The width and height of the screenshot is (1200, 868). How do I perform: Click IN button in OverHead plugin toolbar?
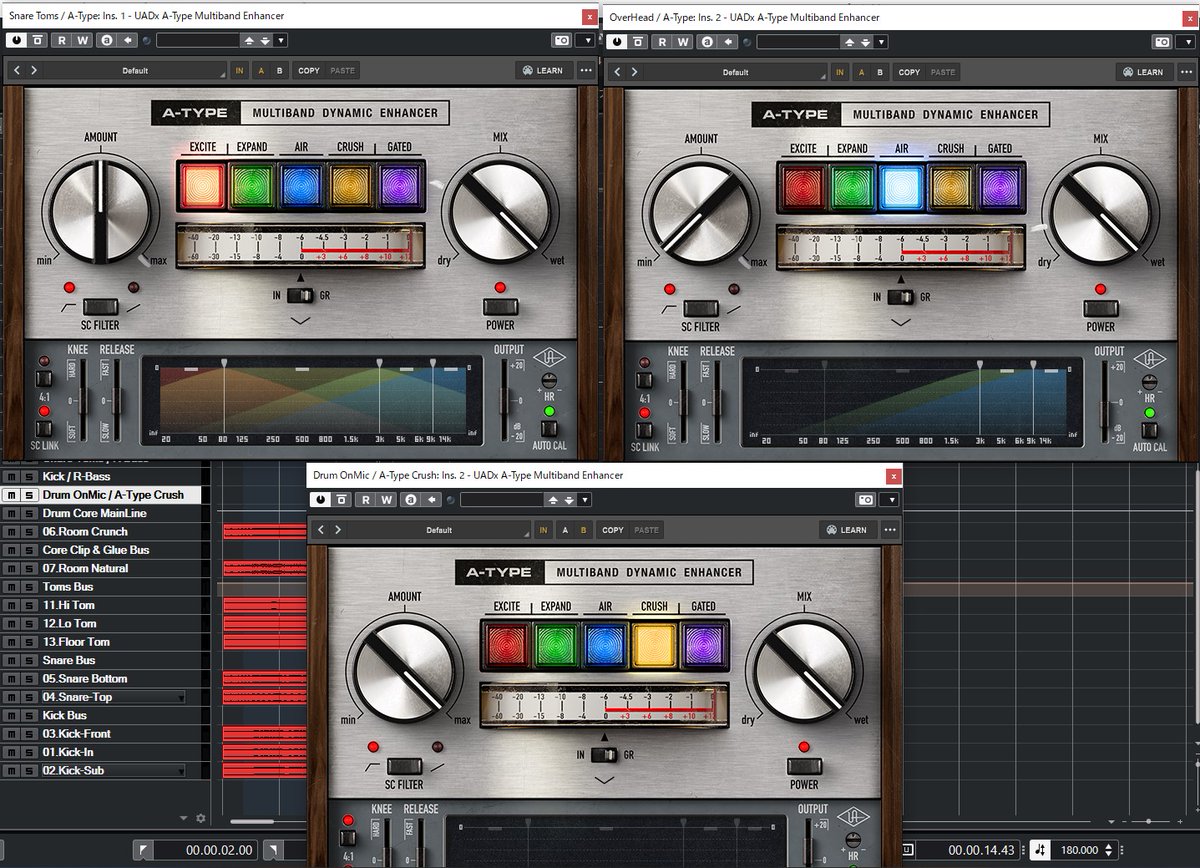point(839,72)
